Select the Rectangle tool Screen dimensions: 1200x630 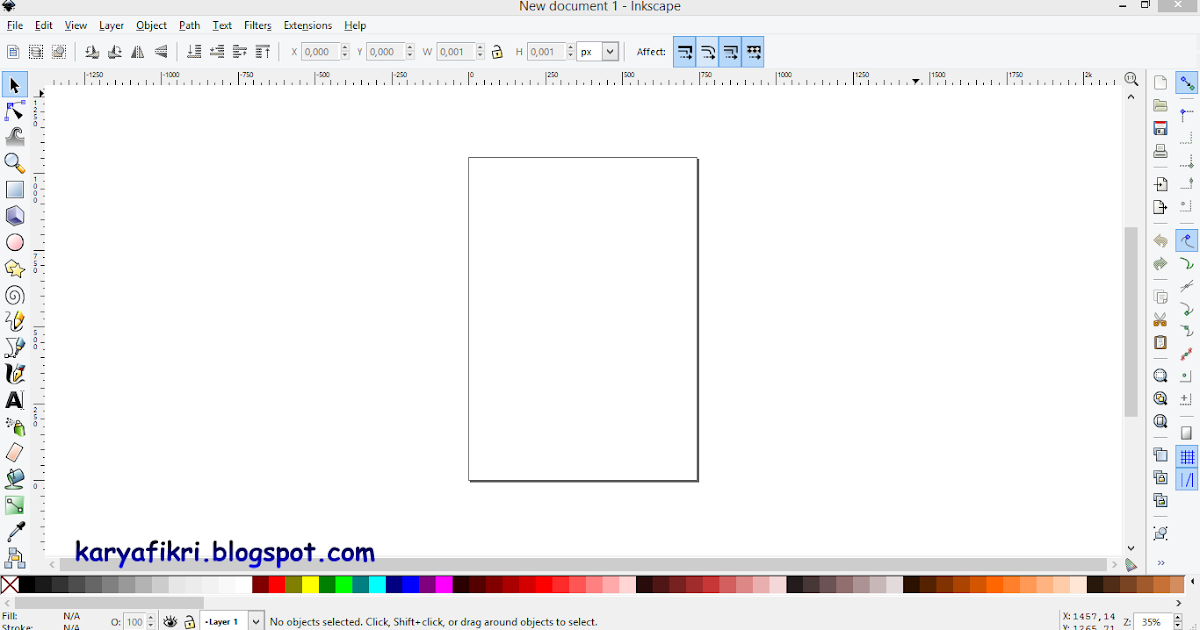click(15, 189)
